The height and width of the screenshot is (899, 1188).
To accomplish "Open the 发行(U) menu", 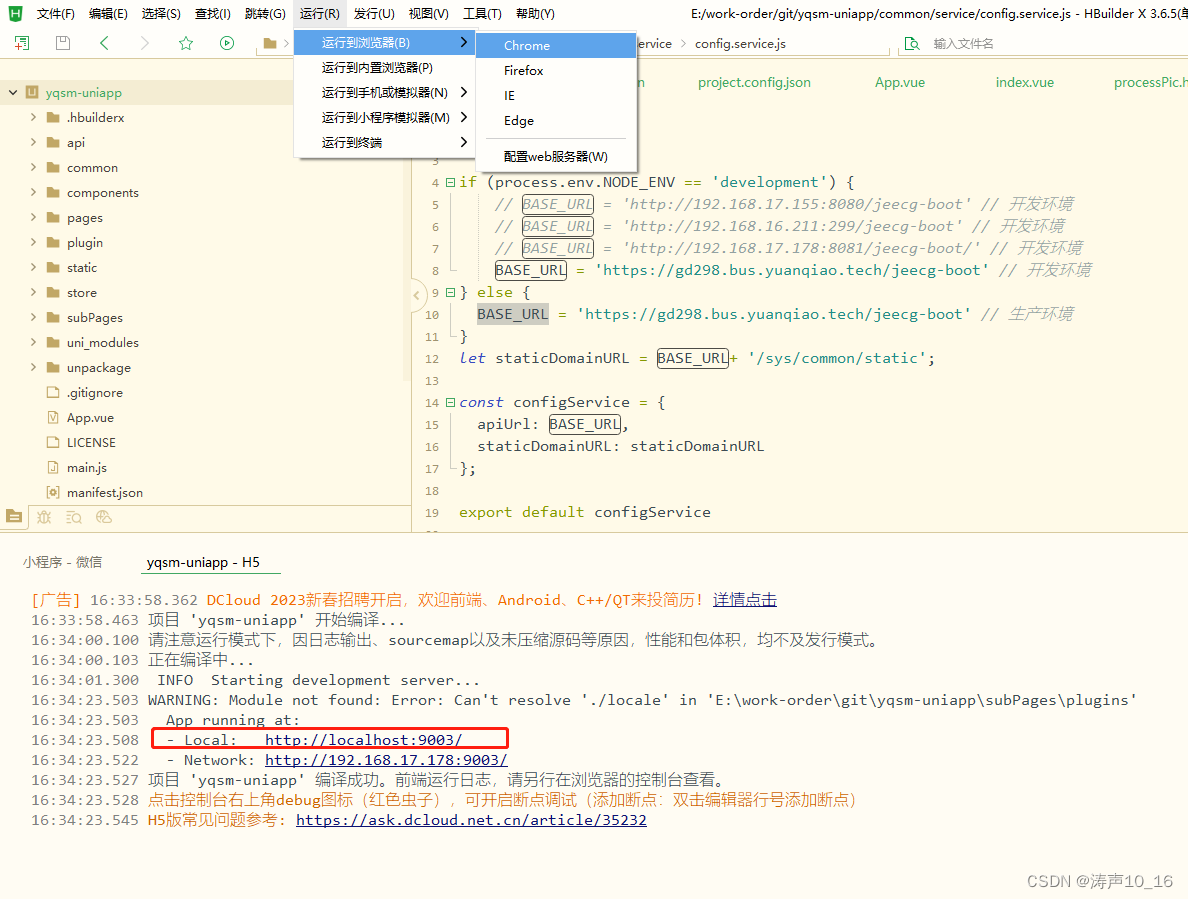I will coord(370,13).
